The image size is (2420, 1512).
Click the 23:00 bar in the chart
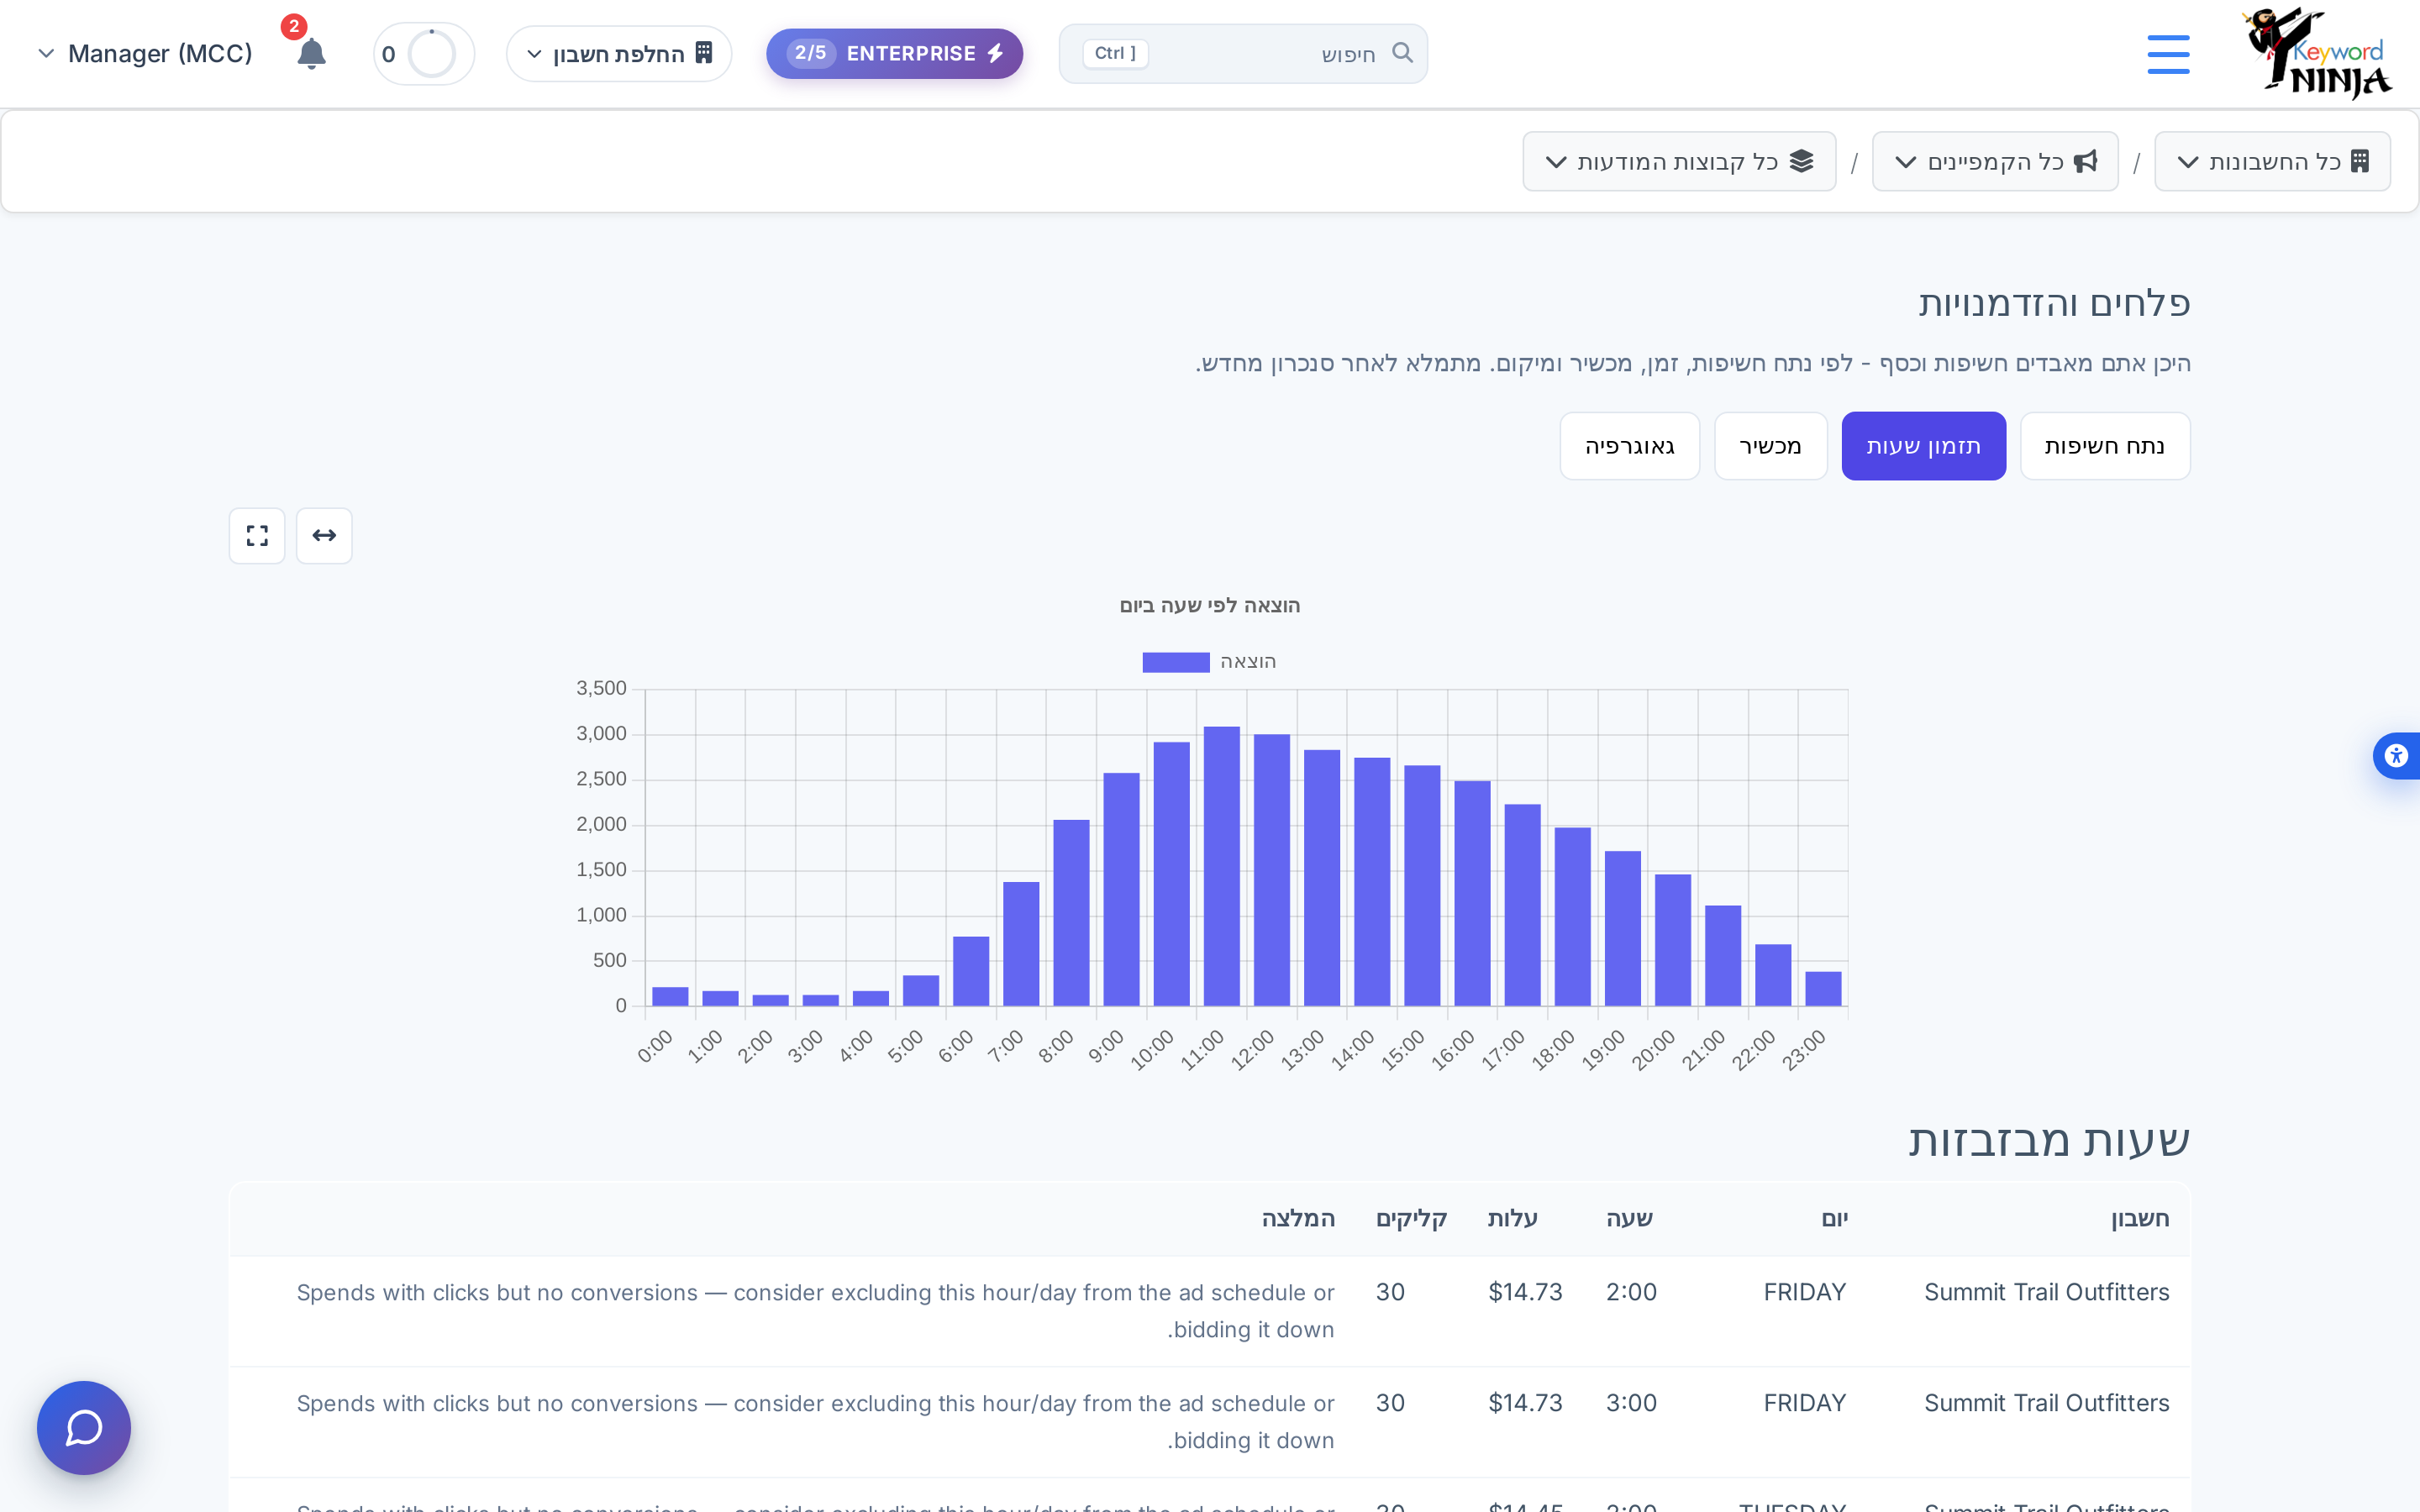[1823, 988]
